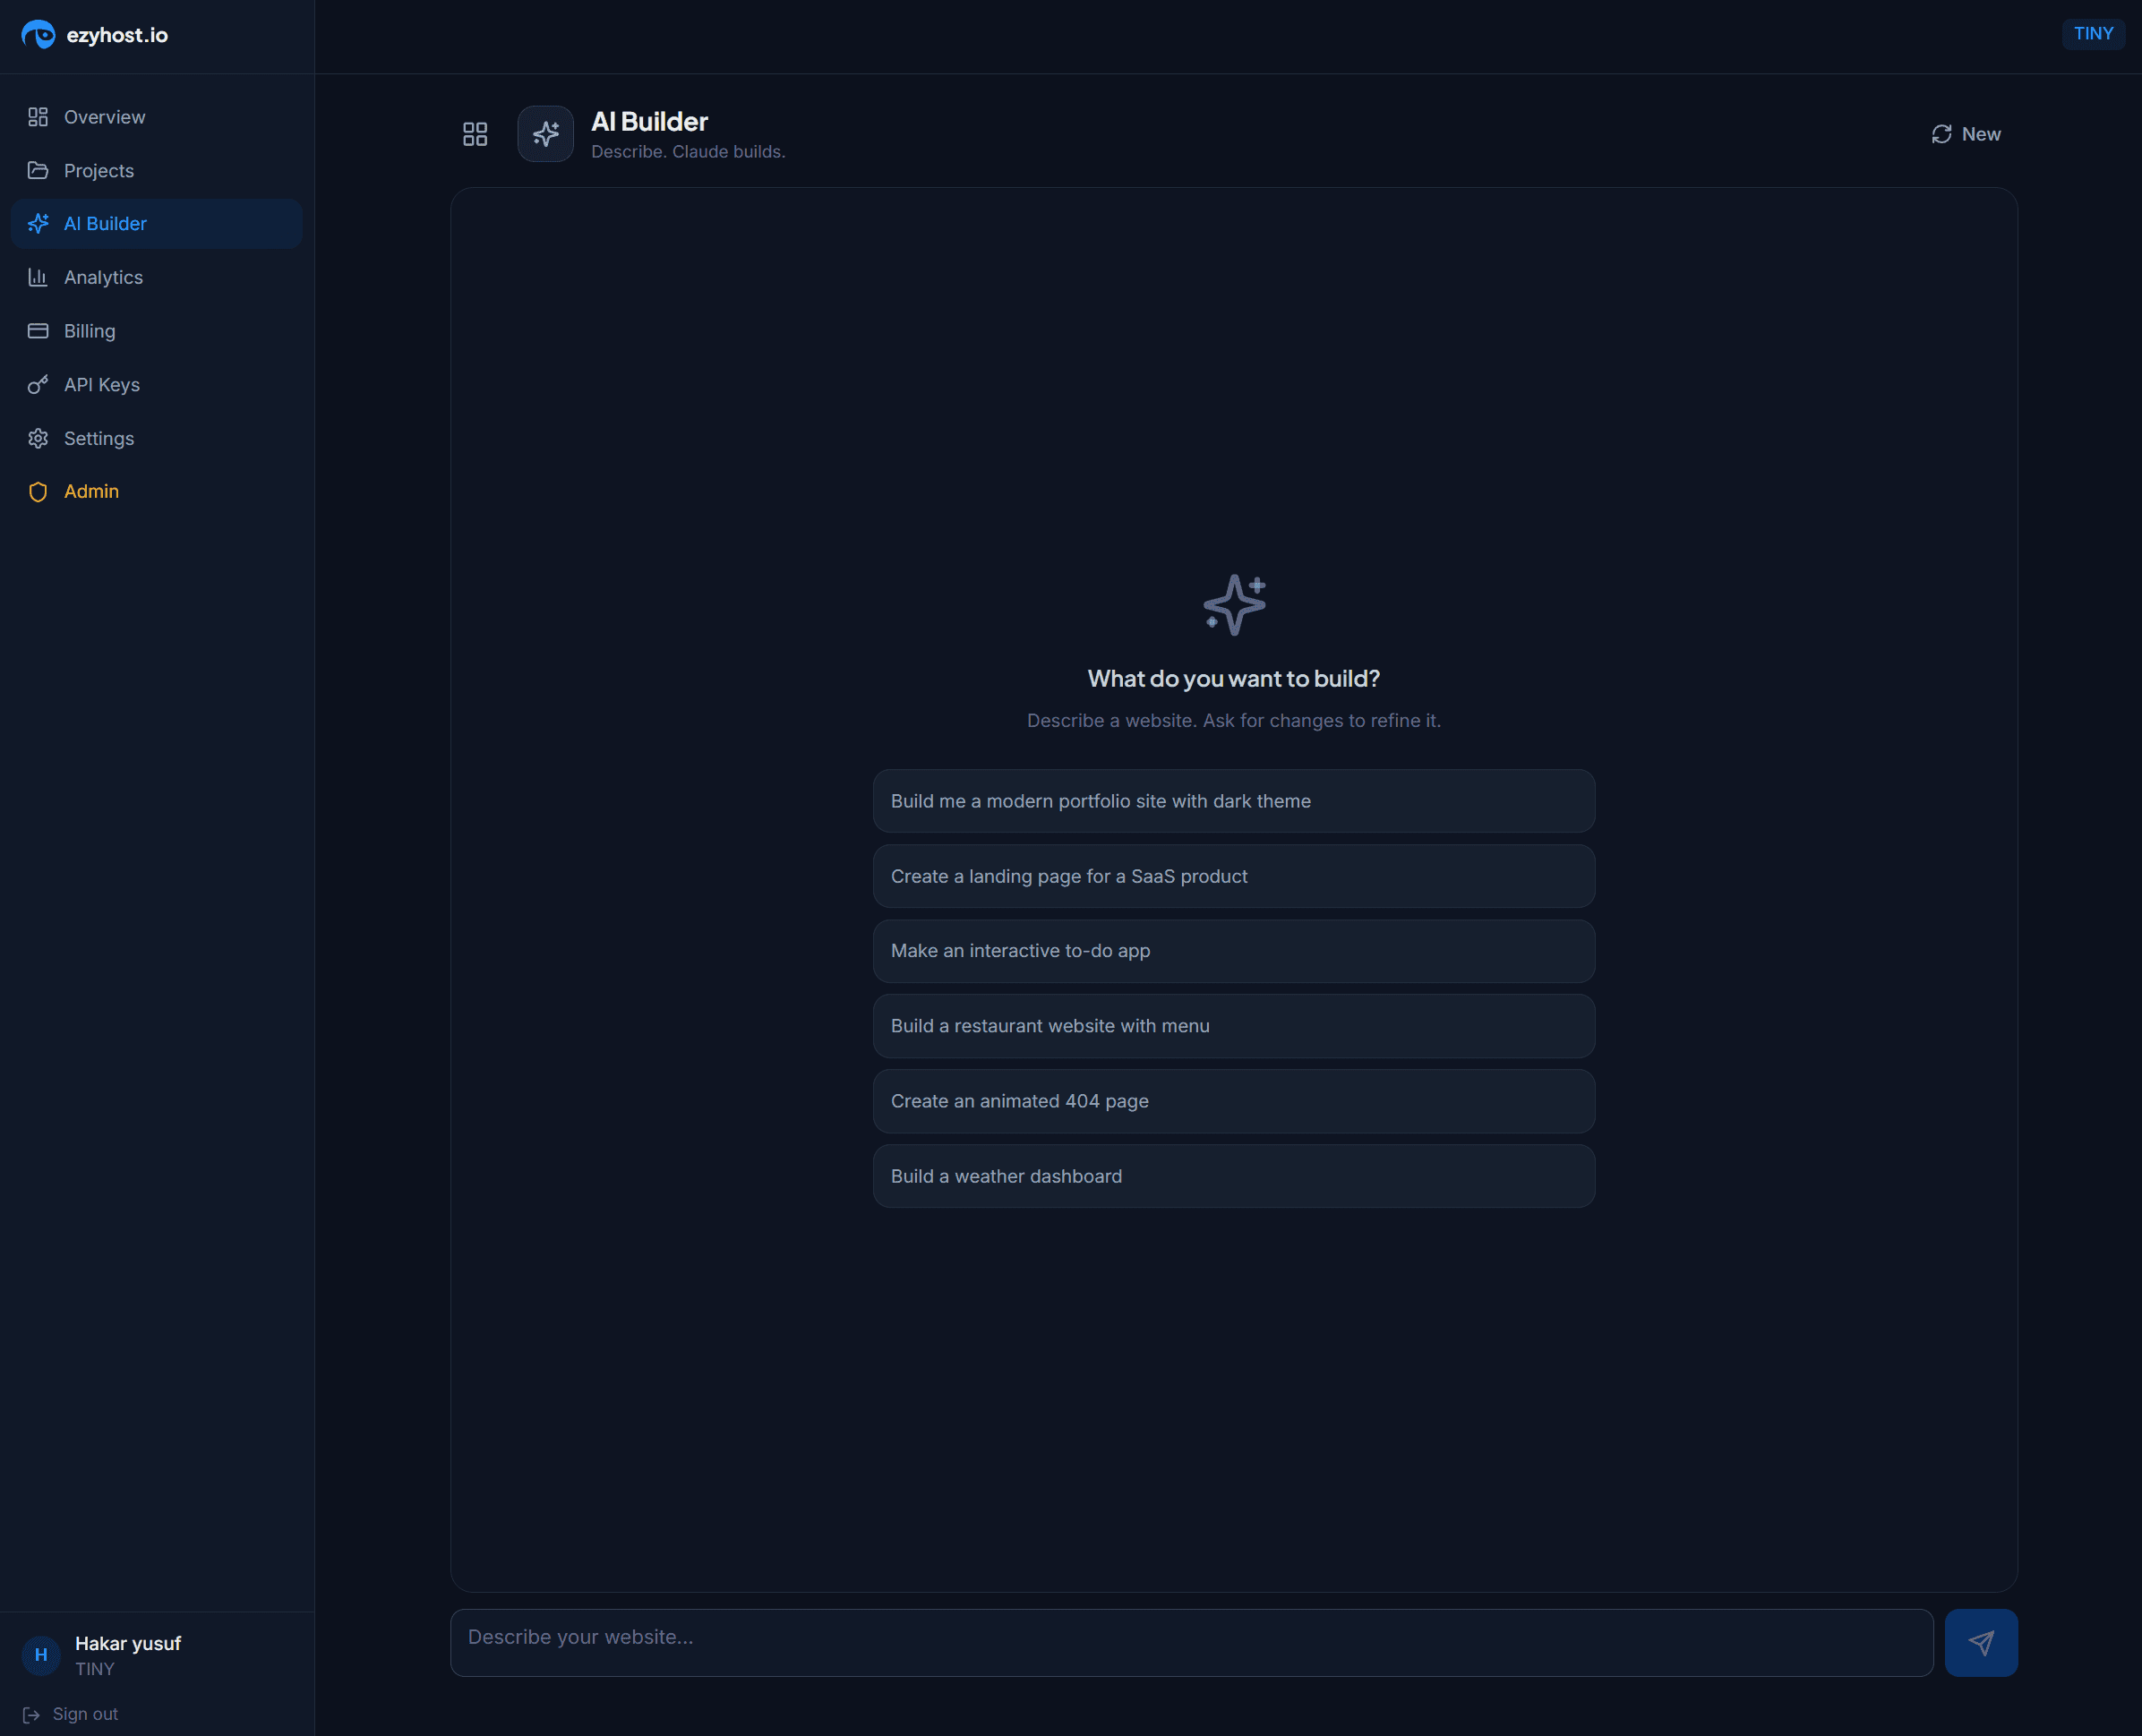Click the TINY workspace badge
The image size is (2142, 1736).
(2093, 33)
